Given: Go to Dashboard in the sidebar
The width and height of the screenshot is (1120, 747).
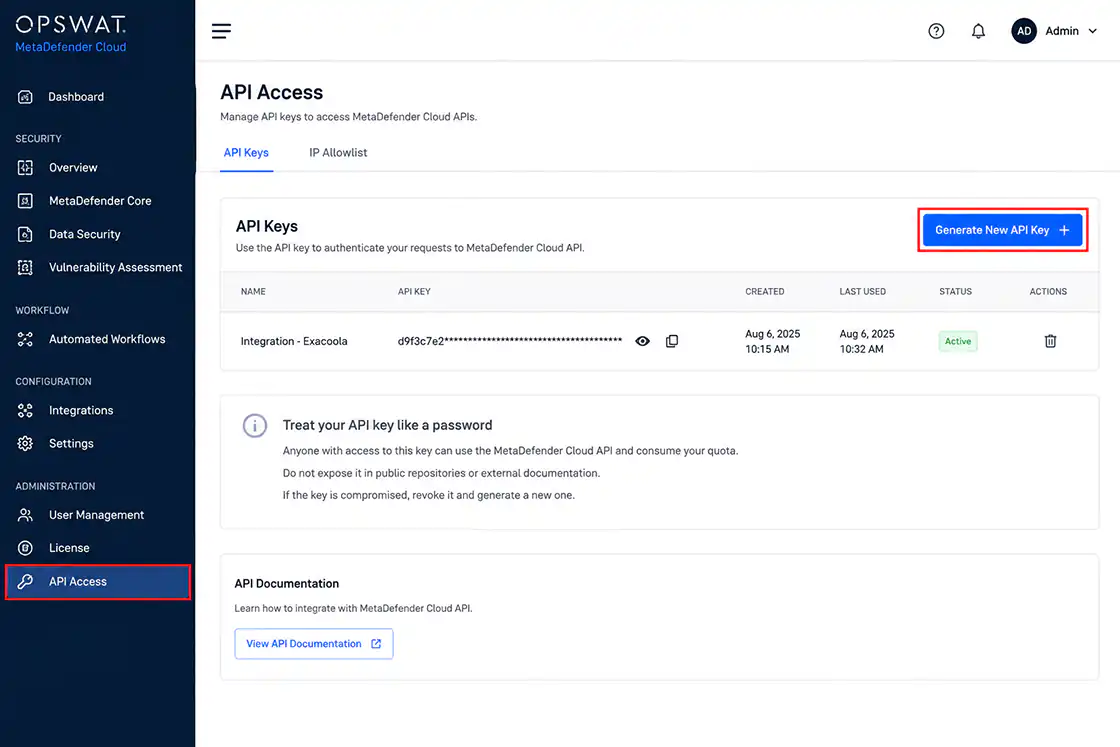Looking at the screenshot, I should click(x=76, y=97).
